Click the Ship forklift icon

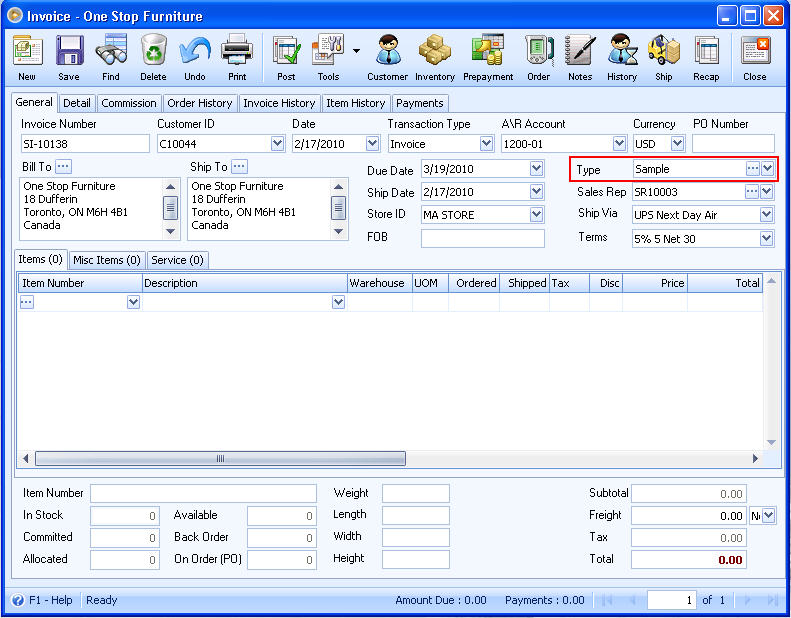pyautogui.click(x=664, y=51)
